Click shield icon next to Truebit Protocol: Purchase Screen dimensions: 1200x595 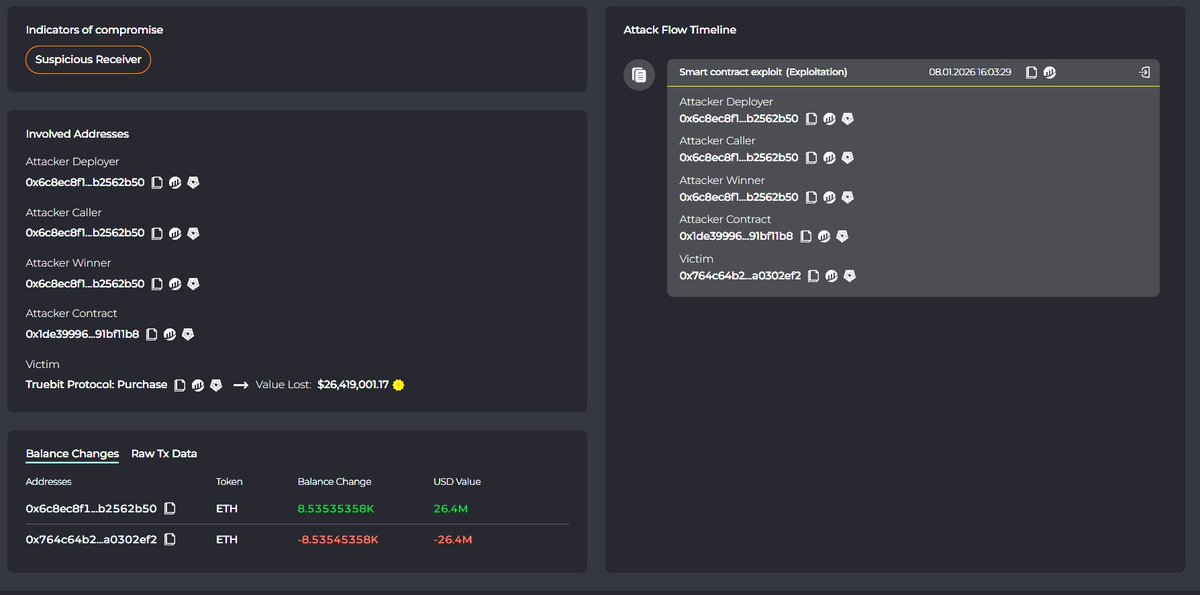[216, 385]
